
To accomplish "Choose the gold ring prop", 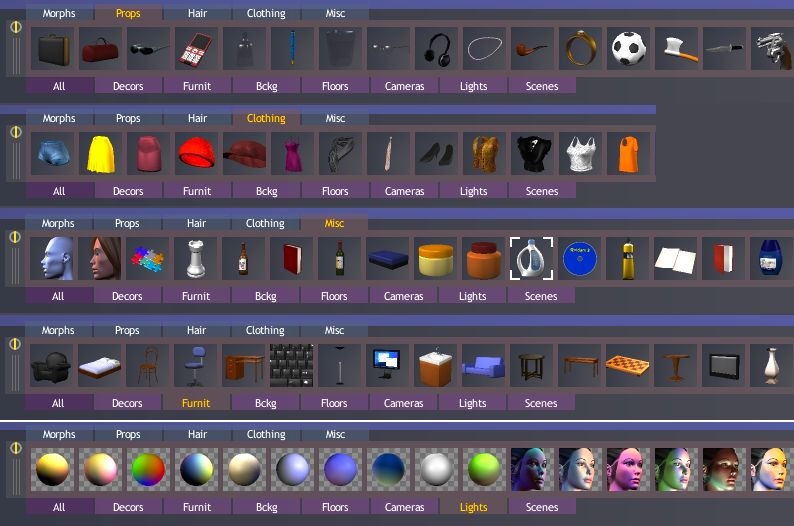I will [580, 49].
